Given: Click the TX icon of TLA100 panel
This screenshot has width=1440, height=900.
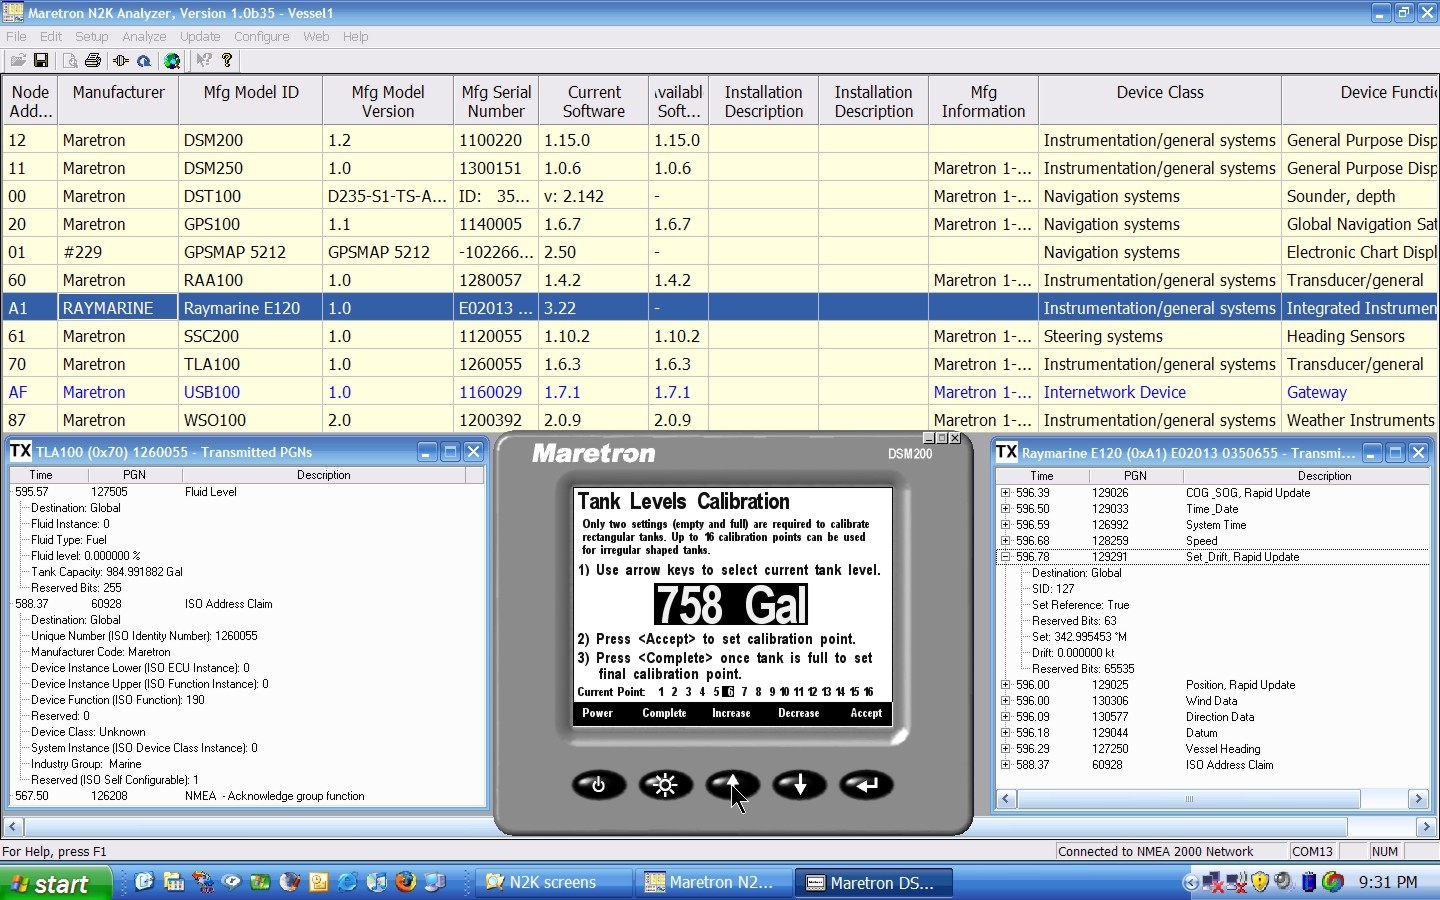Looking at the screenshot, I should click(20, 452).
